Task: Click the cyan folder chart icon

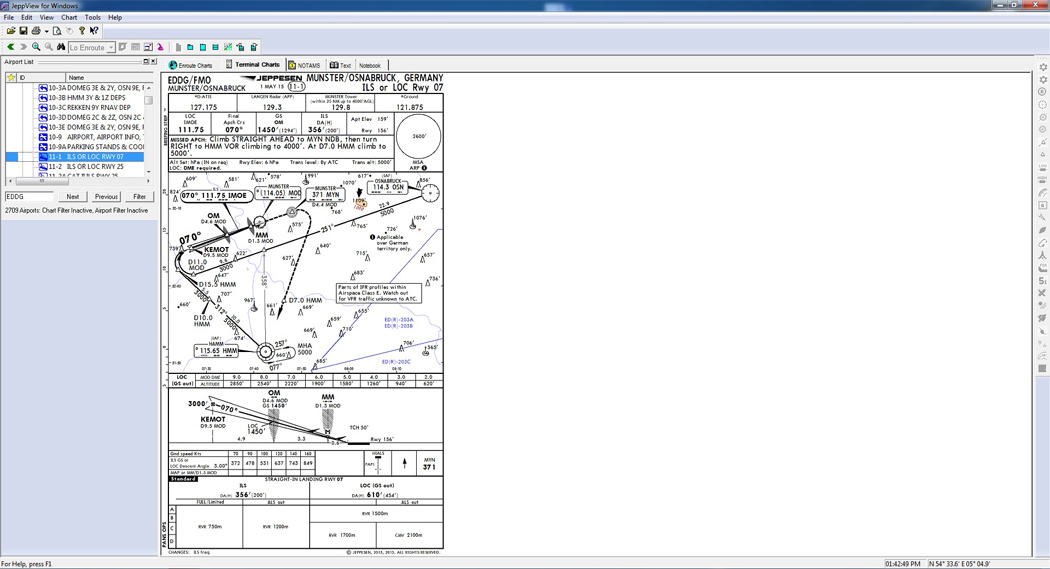Action: click(190, 48)
